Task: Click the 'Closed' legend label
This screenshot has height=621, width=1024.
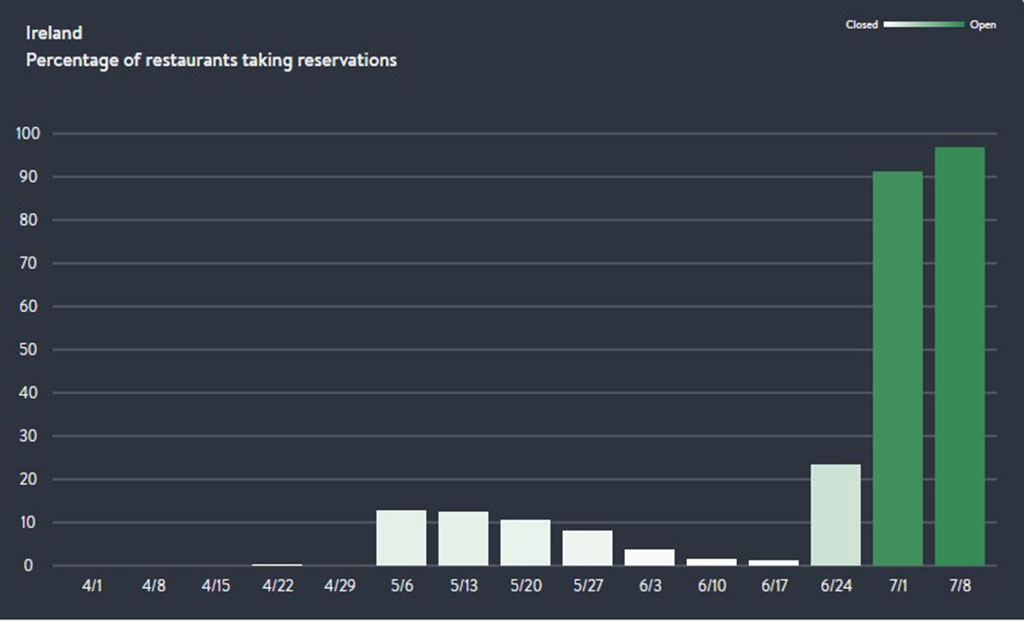Action: click(861, 25)
